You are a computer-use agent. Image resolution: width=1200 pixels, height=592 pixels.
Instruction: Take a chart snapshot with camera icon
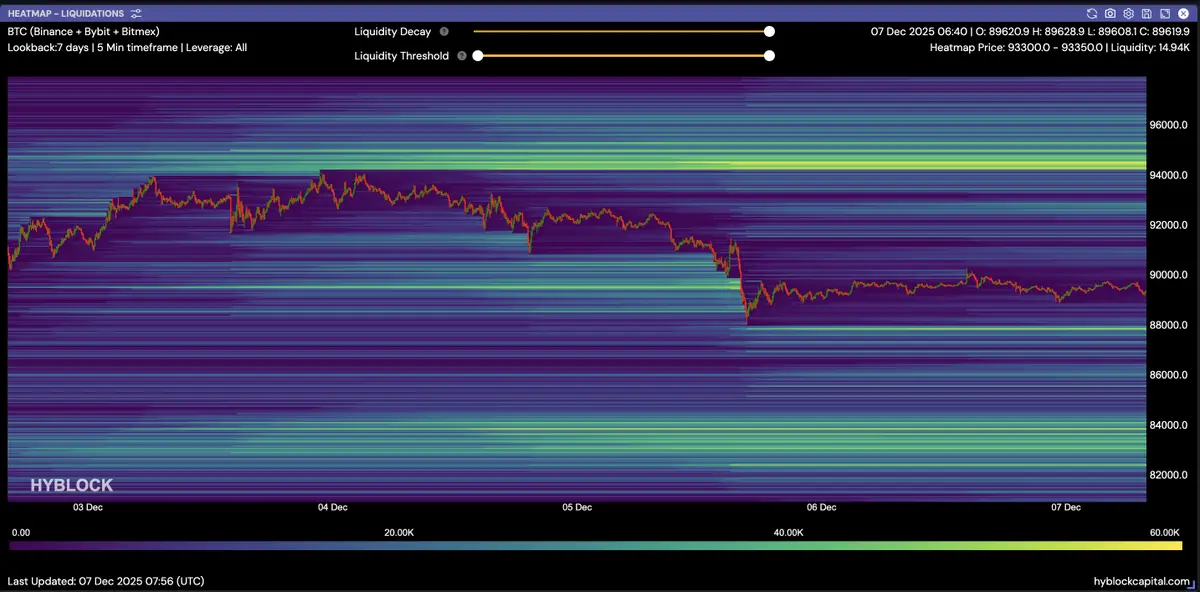click(x=1110, y=14)
